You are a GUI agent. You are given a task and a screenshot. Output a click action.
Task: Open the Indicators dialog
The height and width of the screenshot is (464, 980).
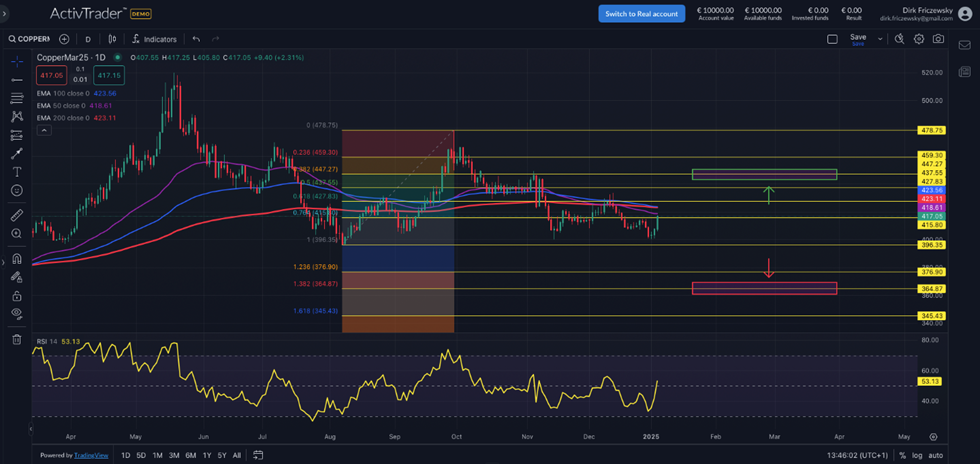[153, 39]
